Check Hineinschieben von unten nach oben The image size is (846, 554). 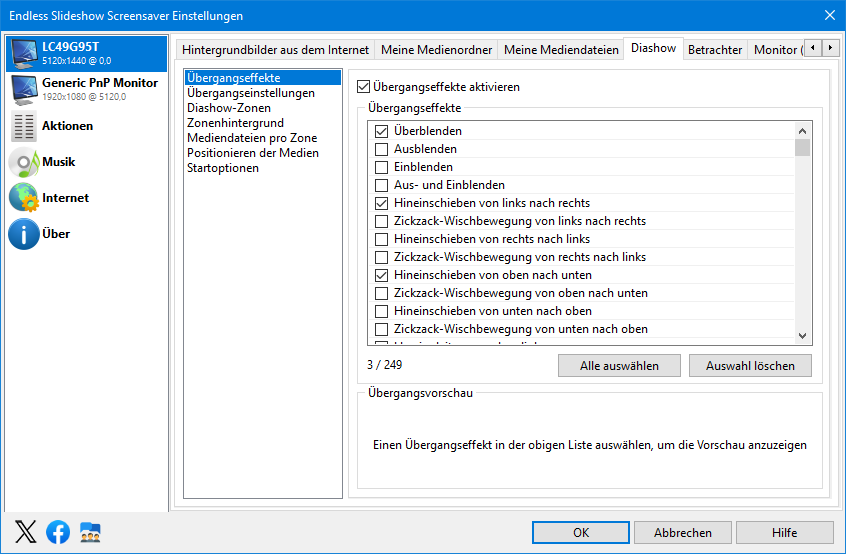(381, 311)
